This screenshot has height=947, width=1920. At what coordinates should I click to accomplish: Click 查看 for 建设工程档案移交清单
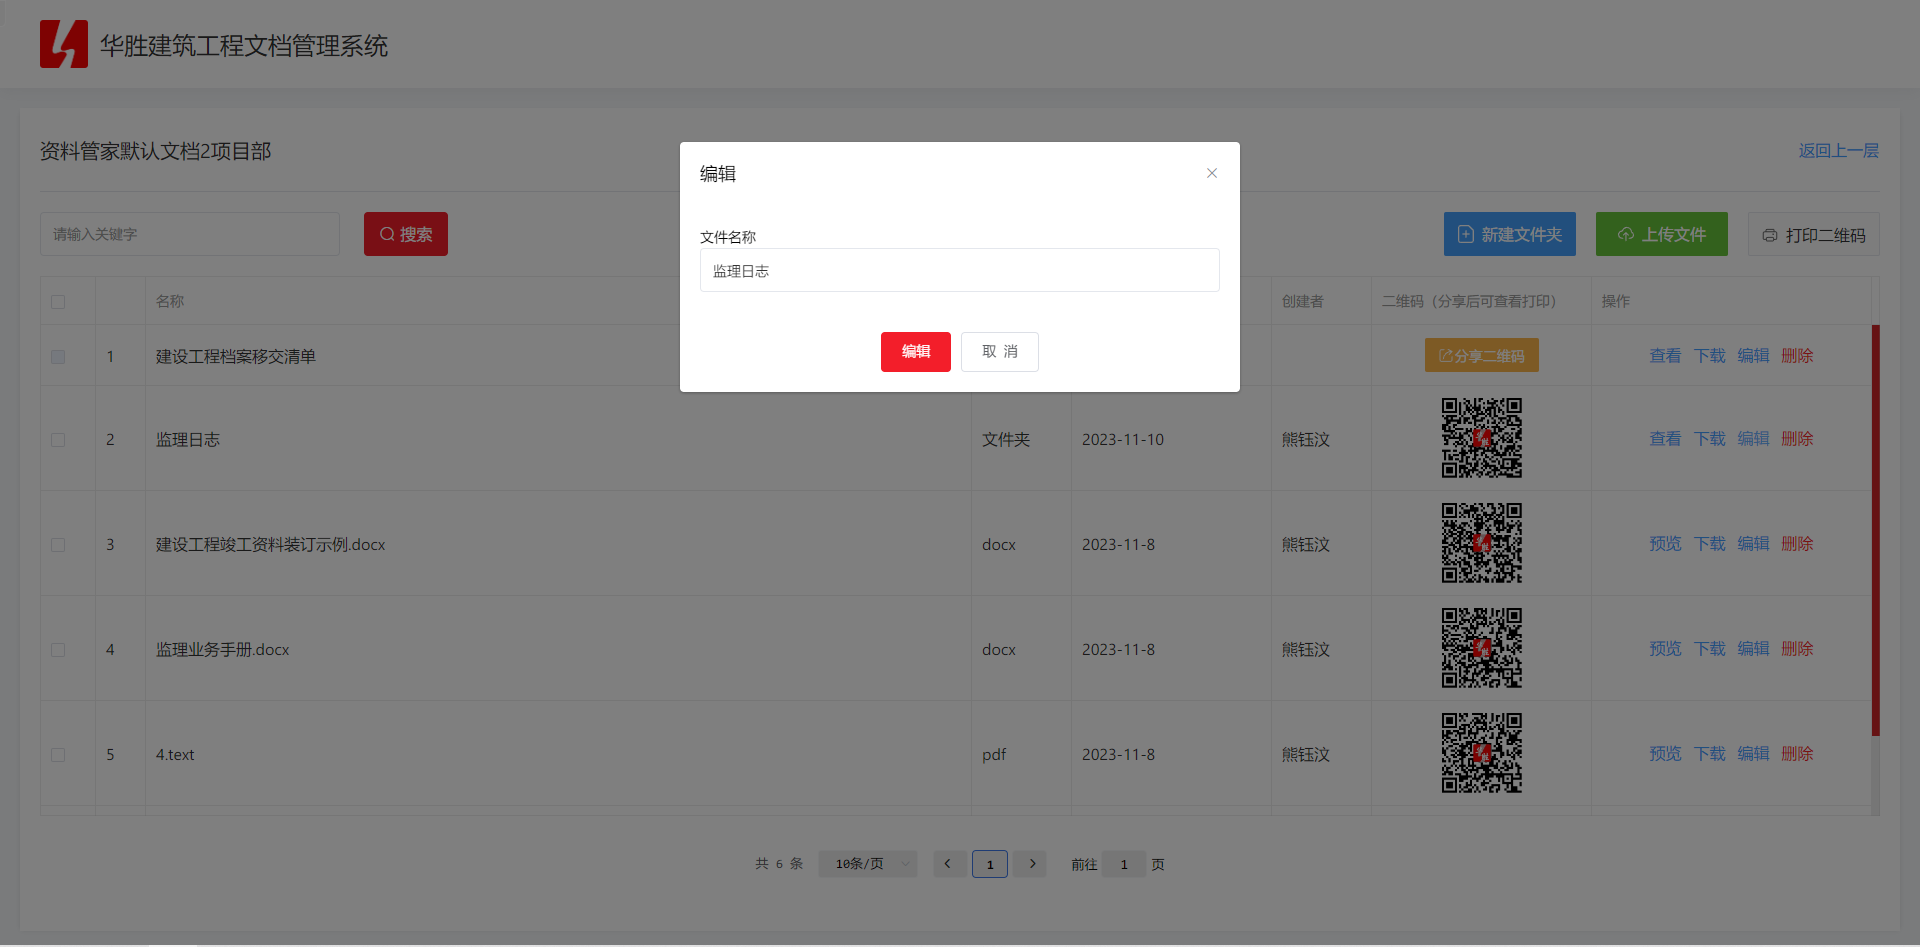[1665, 355]
